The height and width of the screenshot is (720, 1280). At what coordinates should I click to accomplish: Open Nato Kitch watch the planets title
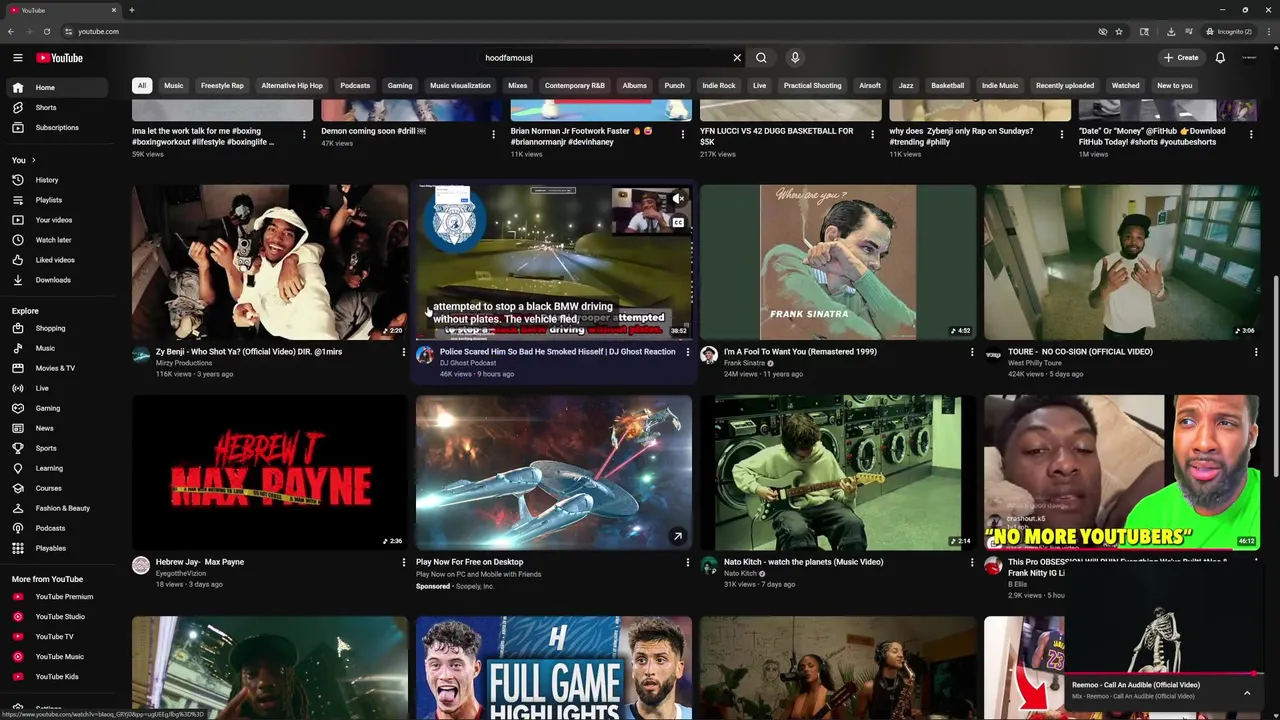(x=804, y=562)
